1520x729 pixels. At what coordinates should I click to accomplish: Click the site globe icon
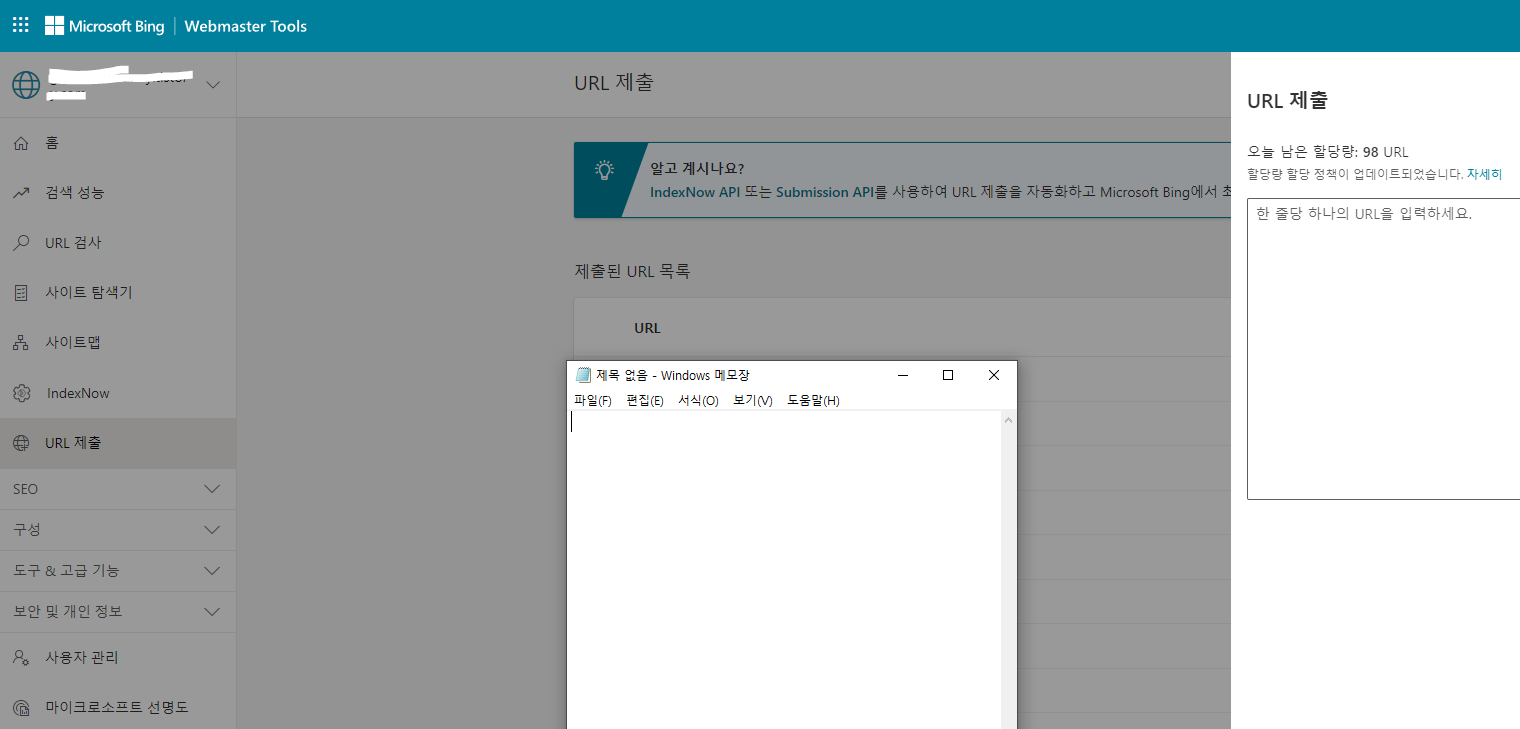pos(26,85)
